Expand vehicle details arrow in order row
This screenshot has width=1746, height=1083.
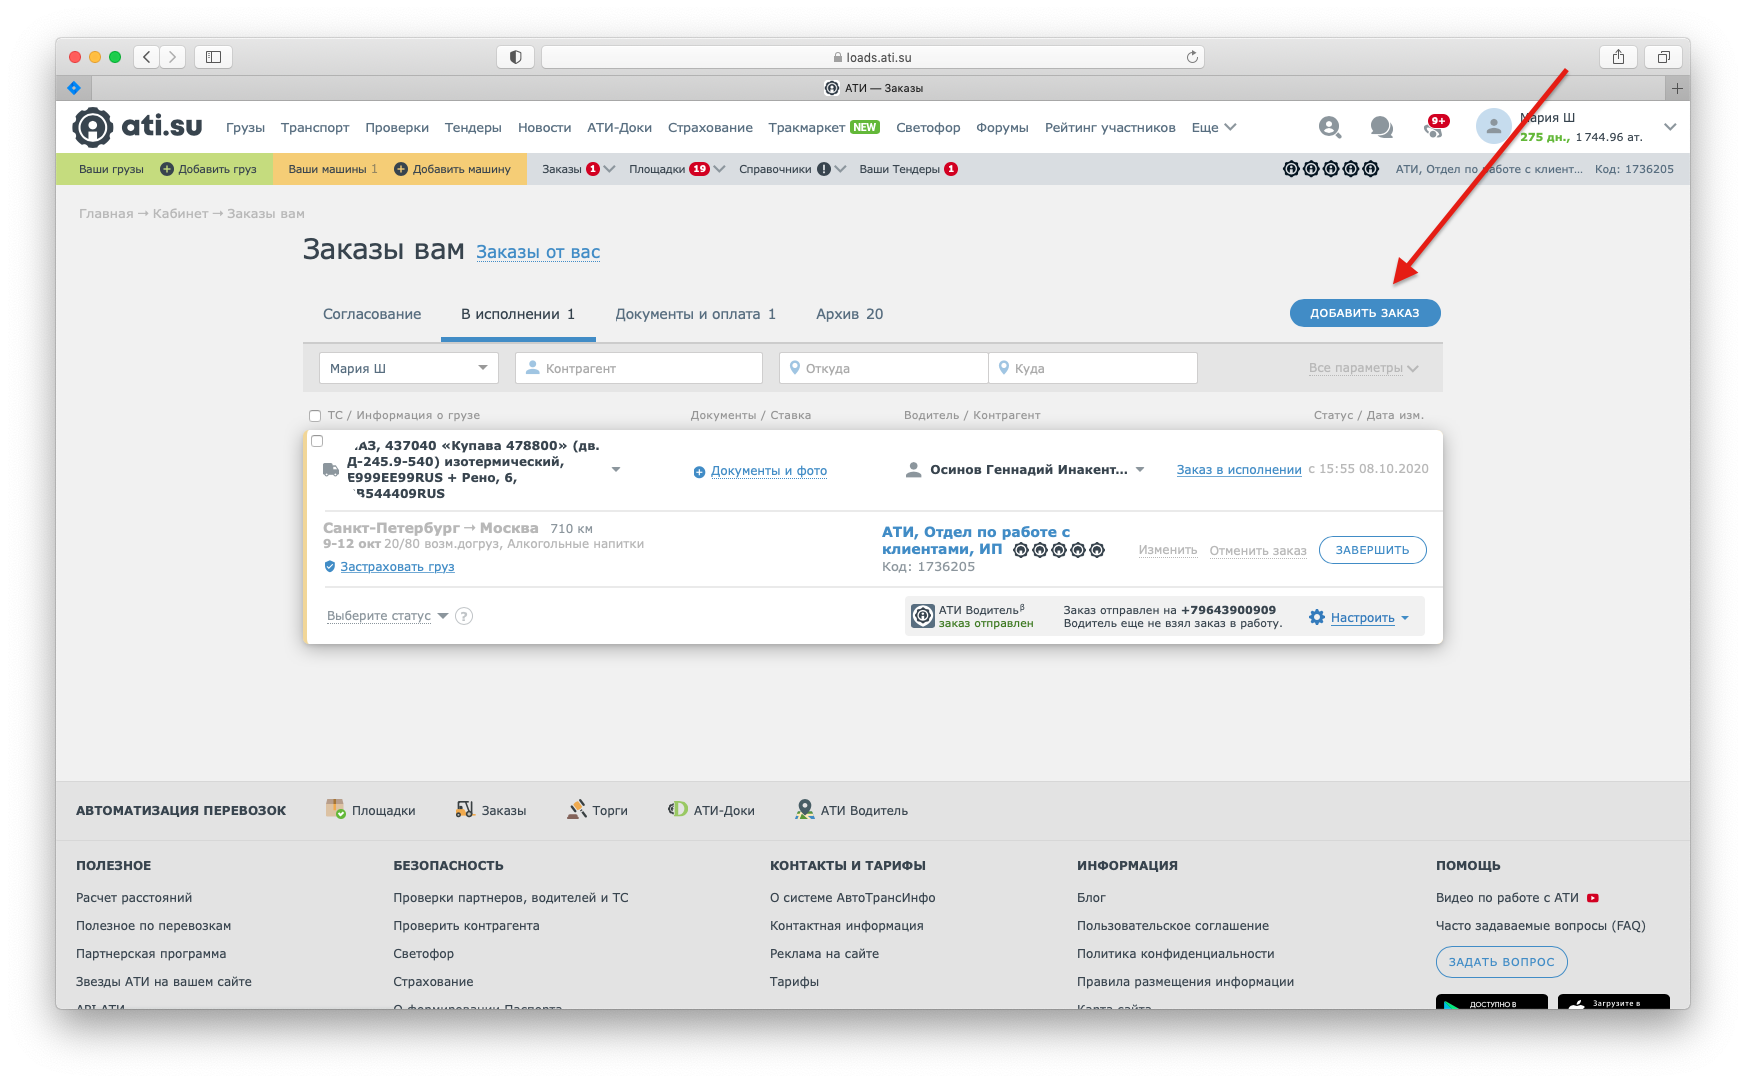point(616,469)
